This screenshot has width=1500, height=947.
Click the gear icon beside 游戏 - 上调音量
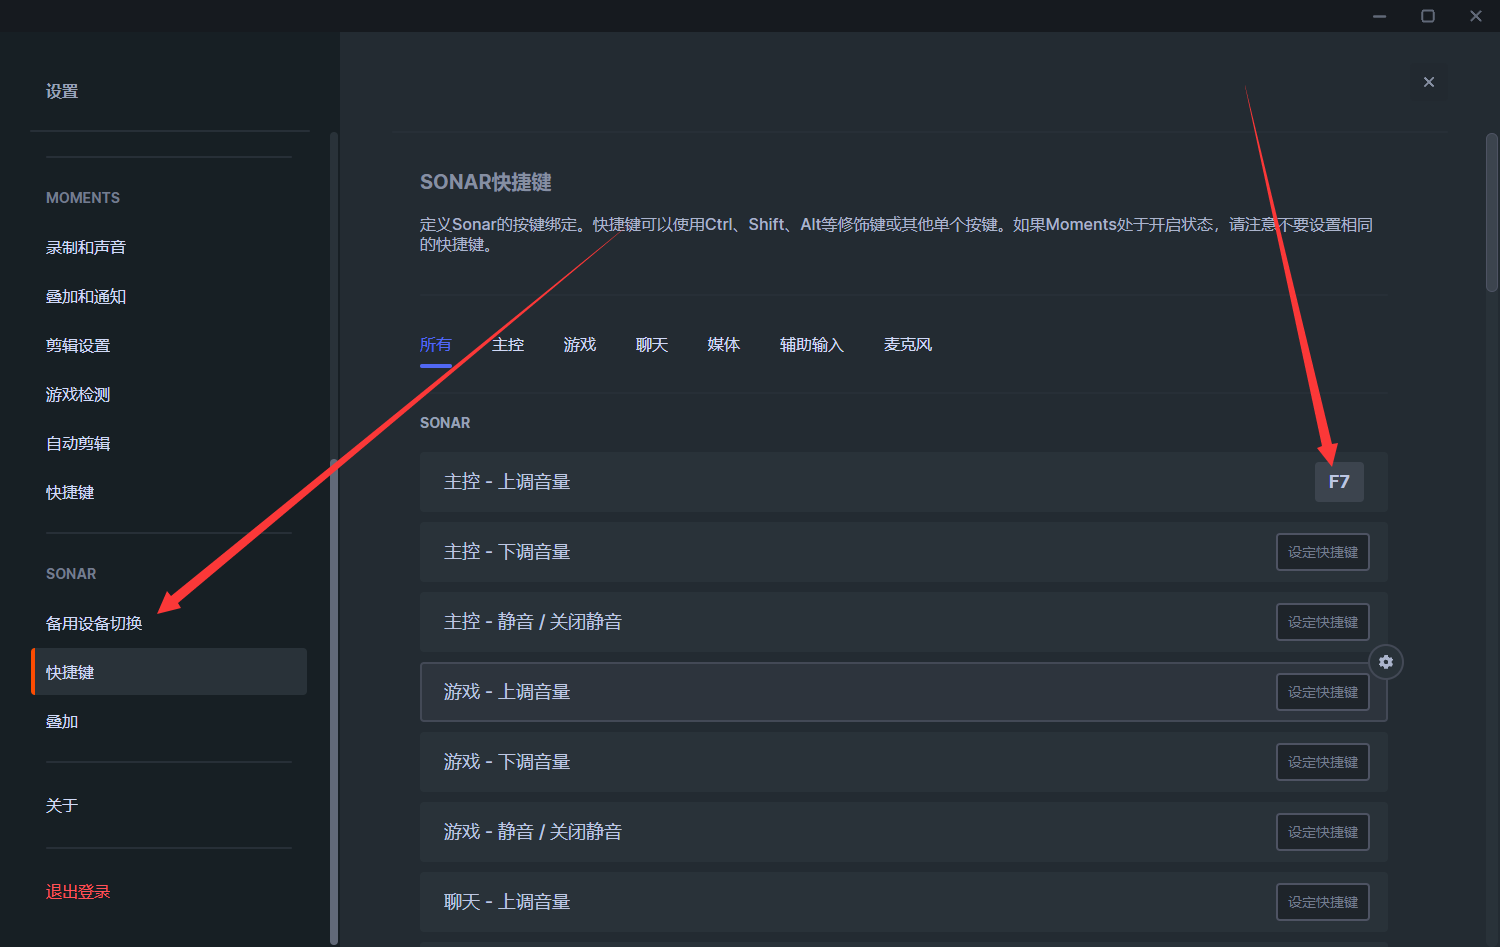[1386, 662]
